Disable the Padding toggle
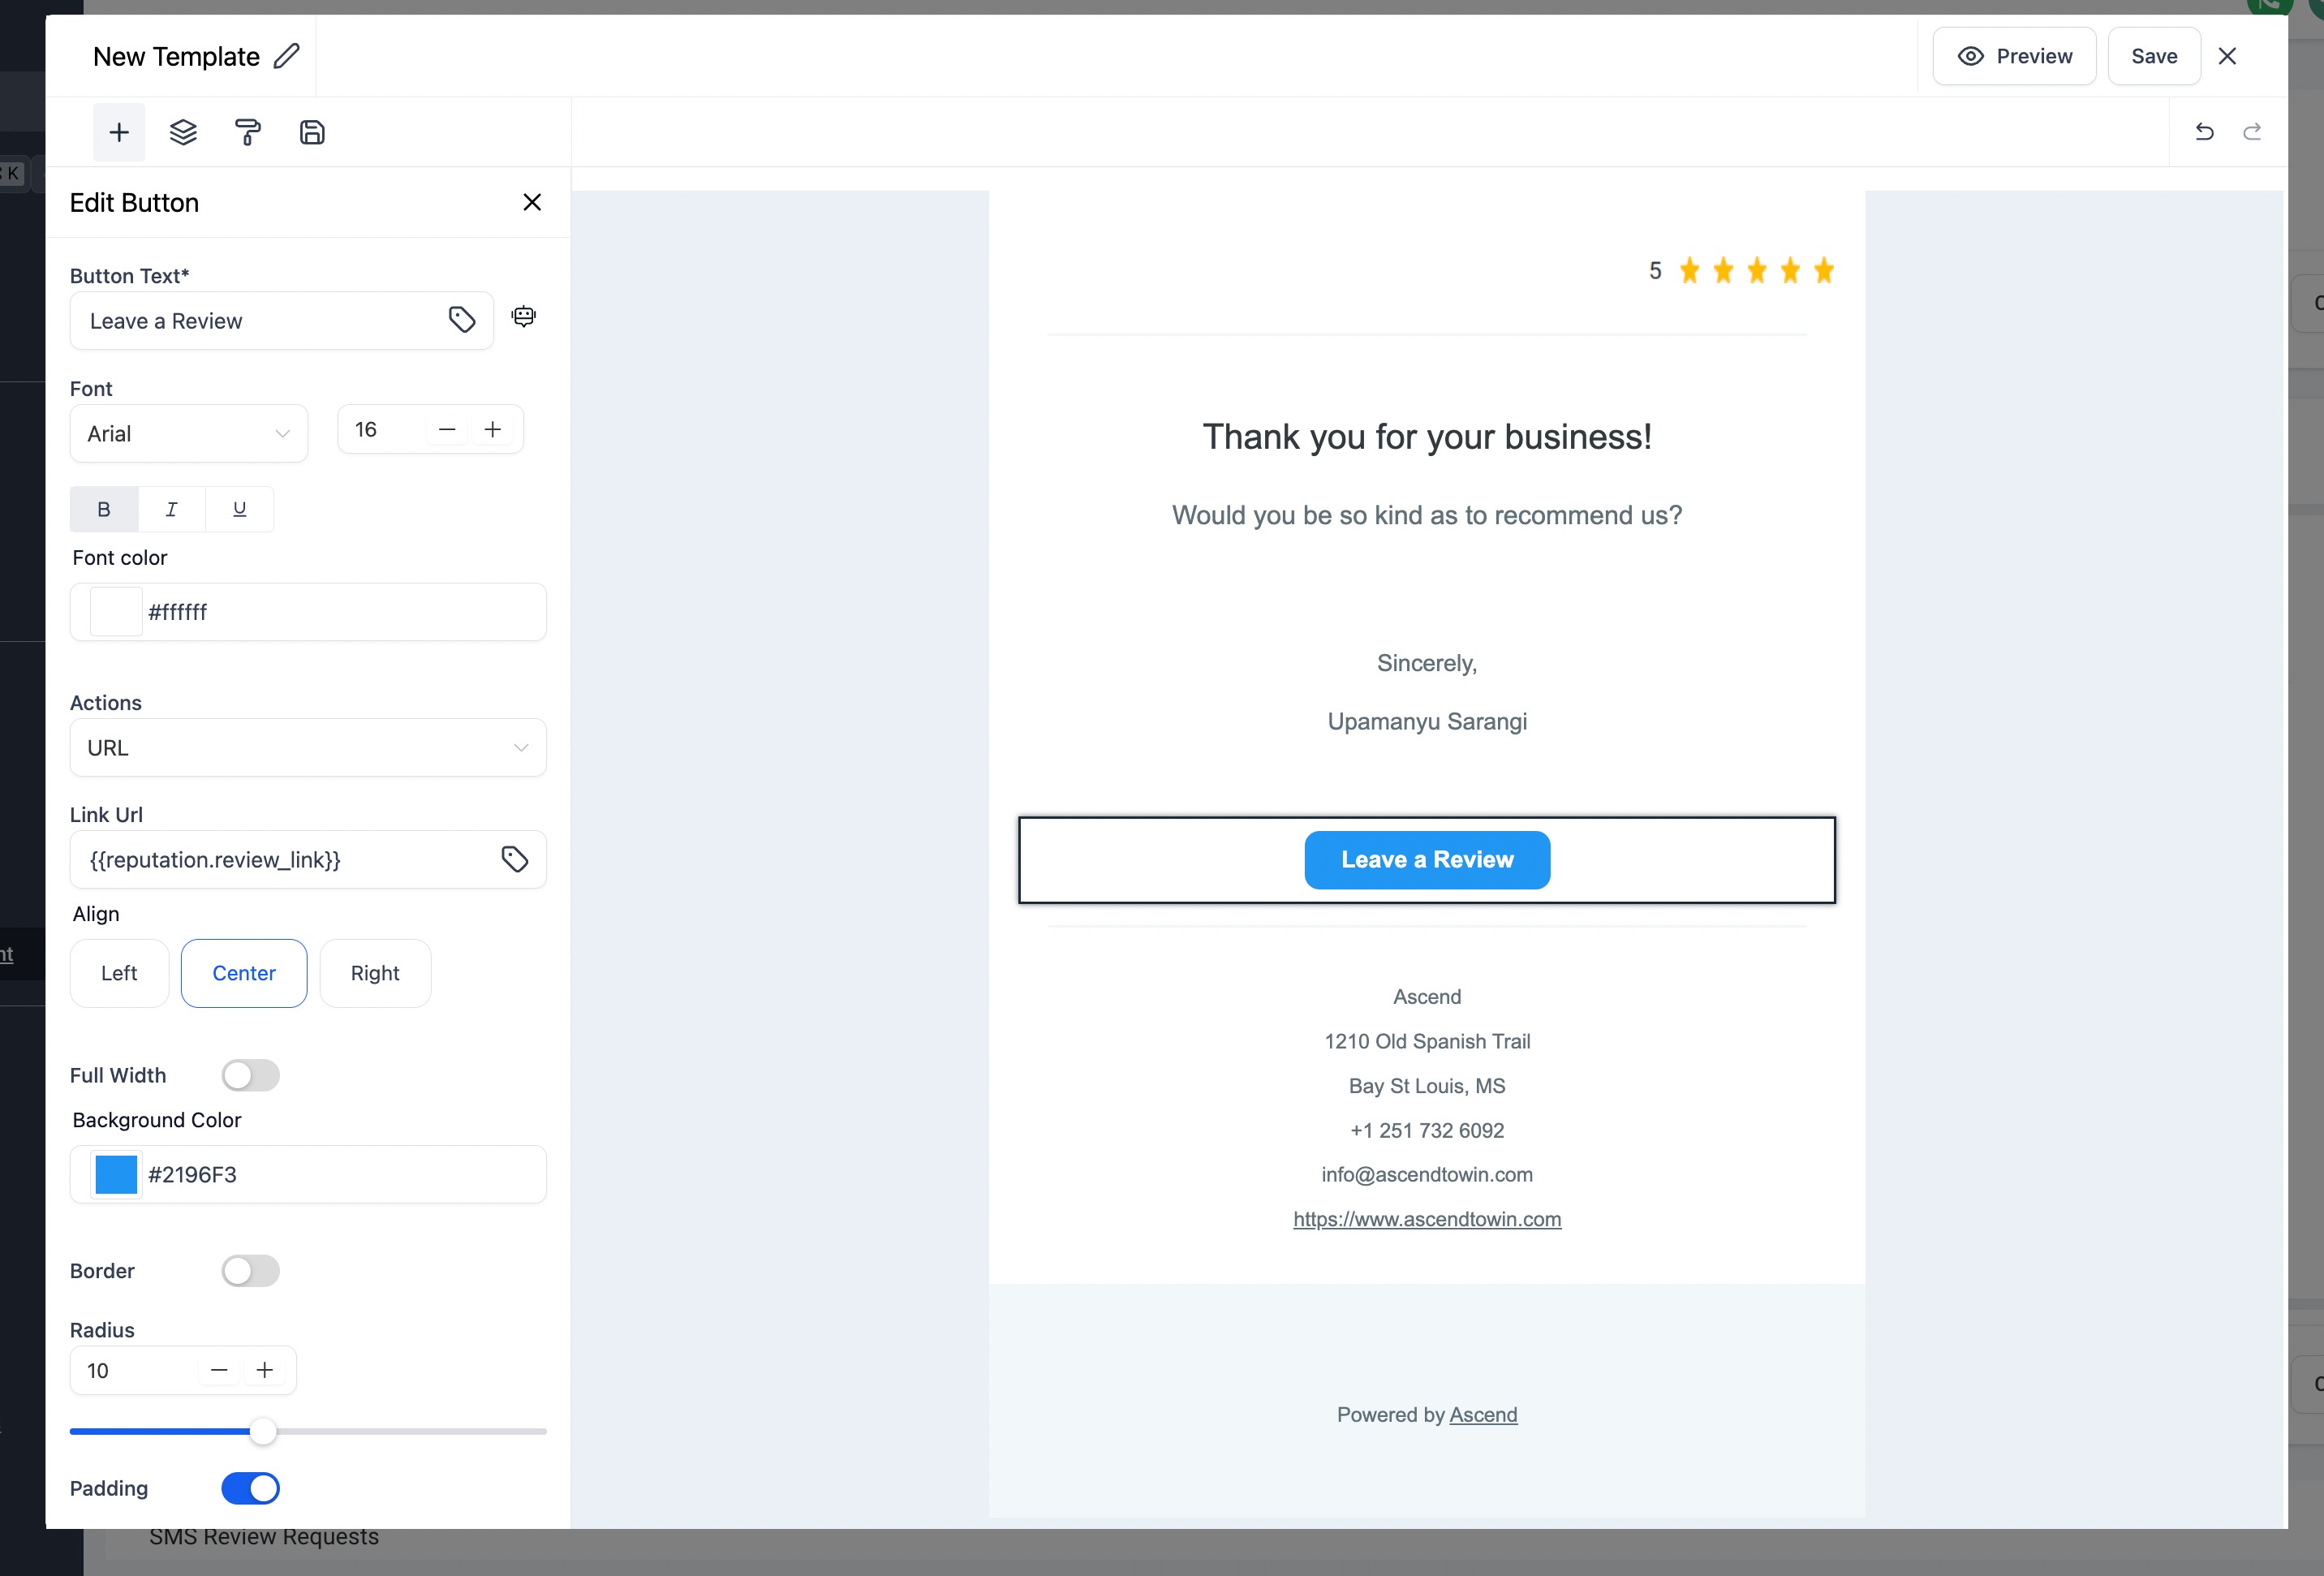The image size is (2324, 1576). tap(250, 1489)
